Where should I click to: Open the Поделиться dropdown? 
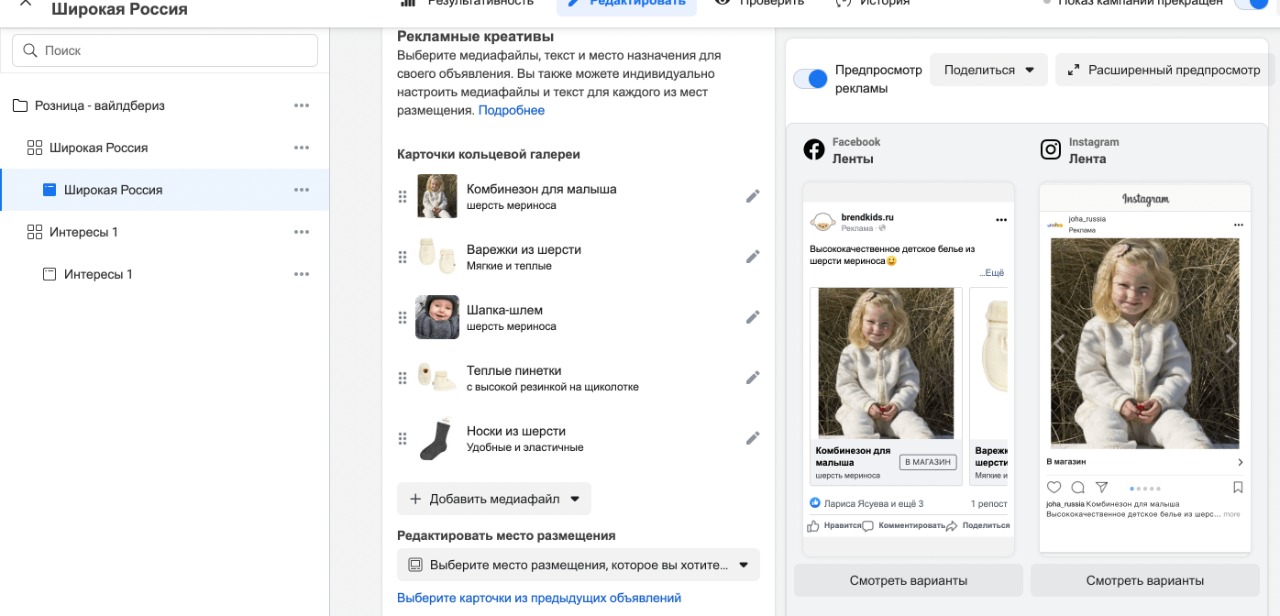[x=989, y=70]
